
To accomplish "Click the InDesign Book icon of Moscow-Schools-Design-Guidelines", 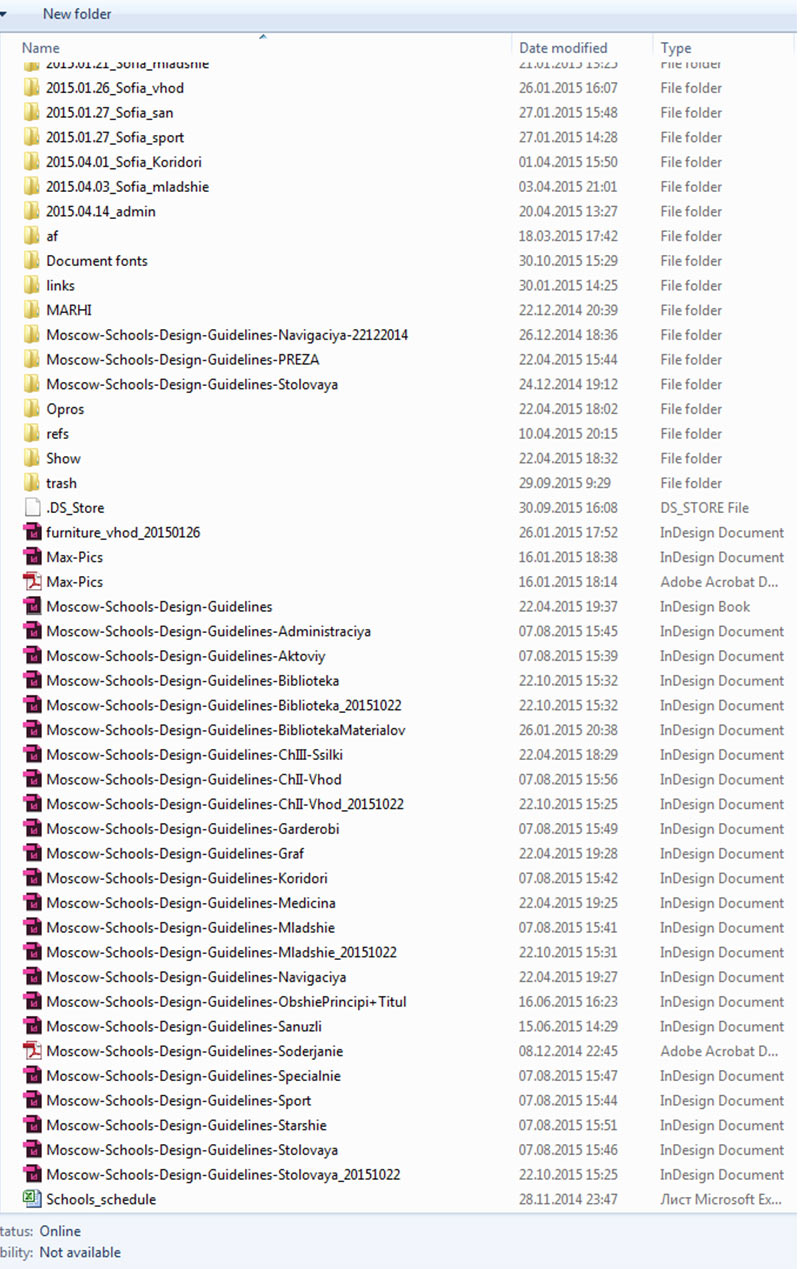I will pos(32,607).
